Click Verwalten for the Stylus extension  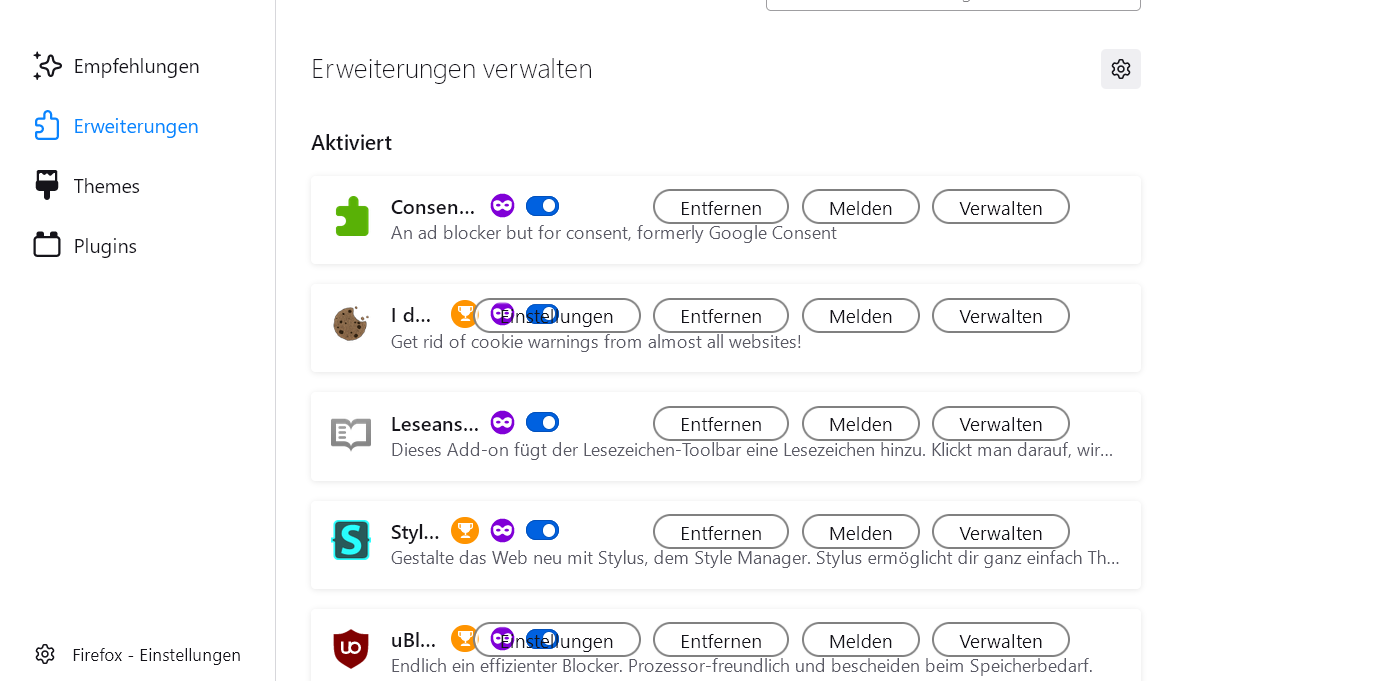1000,532
